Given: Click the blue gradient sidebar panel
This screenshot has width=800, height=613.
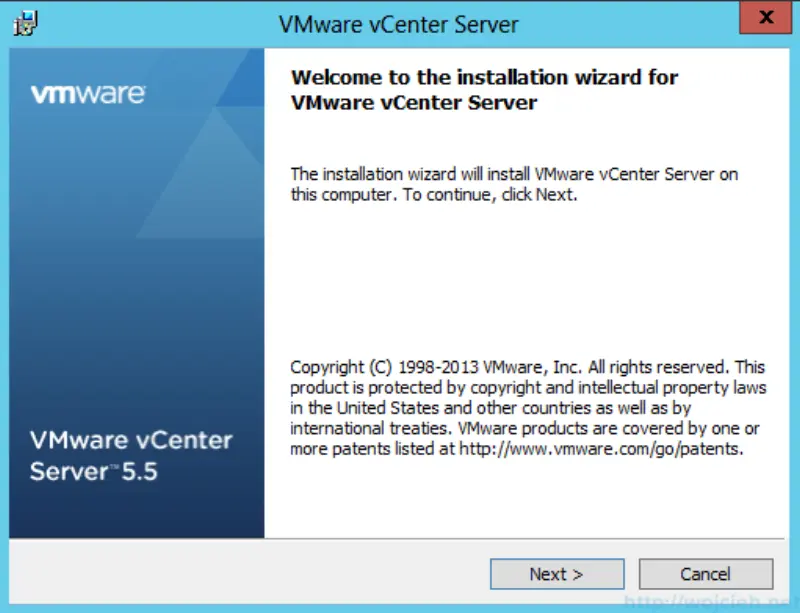Looking at the screenshot, I should [135, 280].
